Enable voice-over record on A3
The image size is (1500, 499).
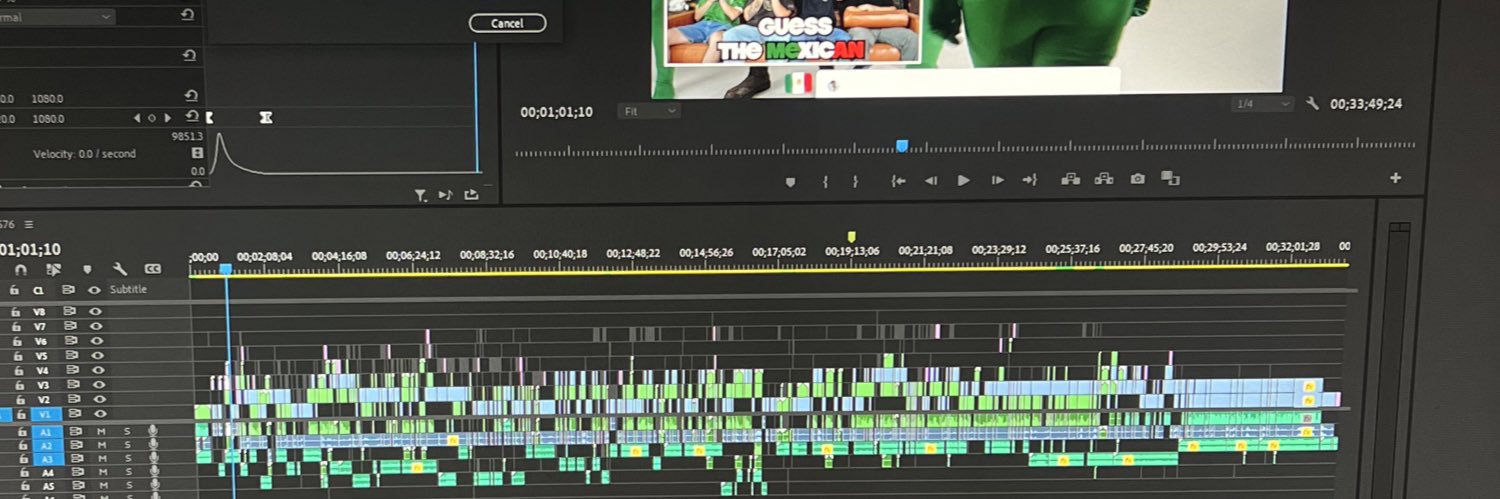coord(153,458)
